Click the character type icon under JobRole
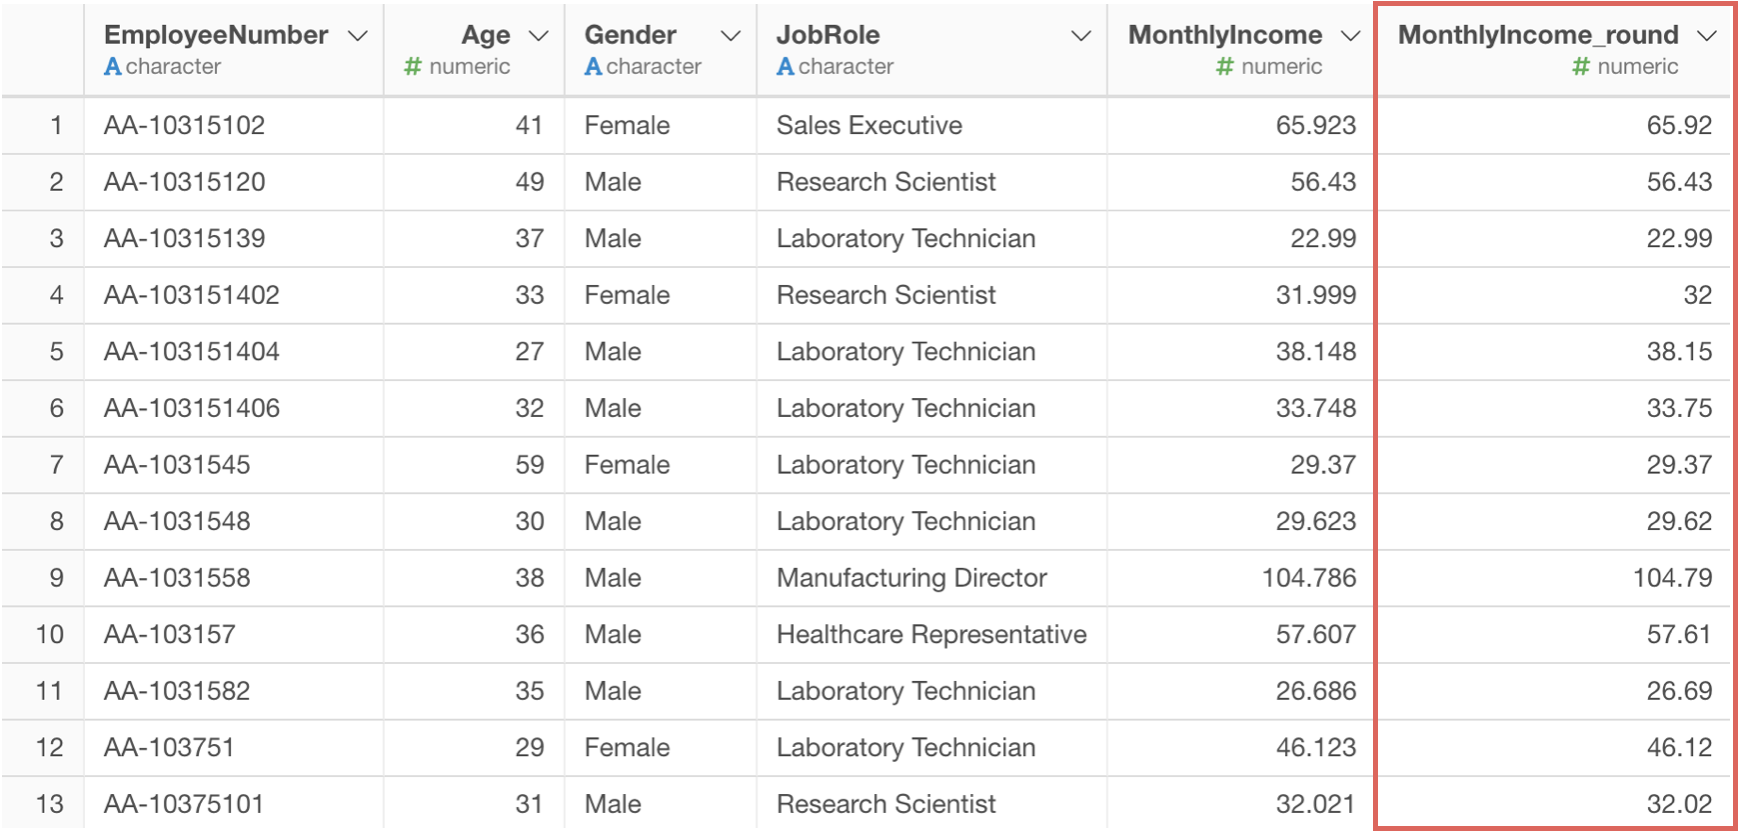 pos(785,67)
